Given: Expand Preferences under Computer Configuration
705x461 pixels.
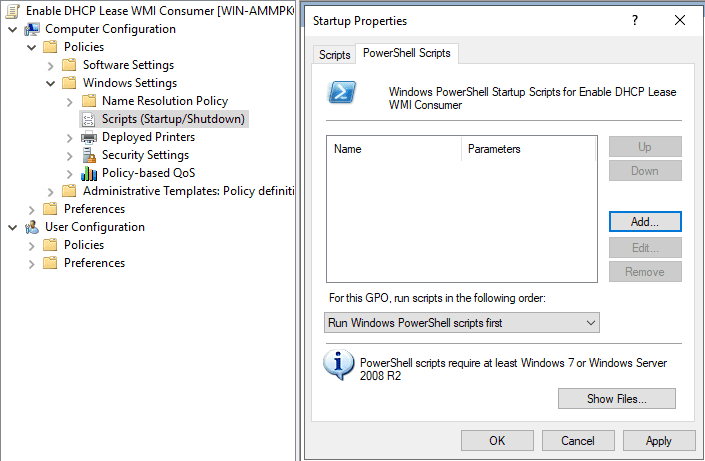Looking at the screenshot, I should pos(31,210).
